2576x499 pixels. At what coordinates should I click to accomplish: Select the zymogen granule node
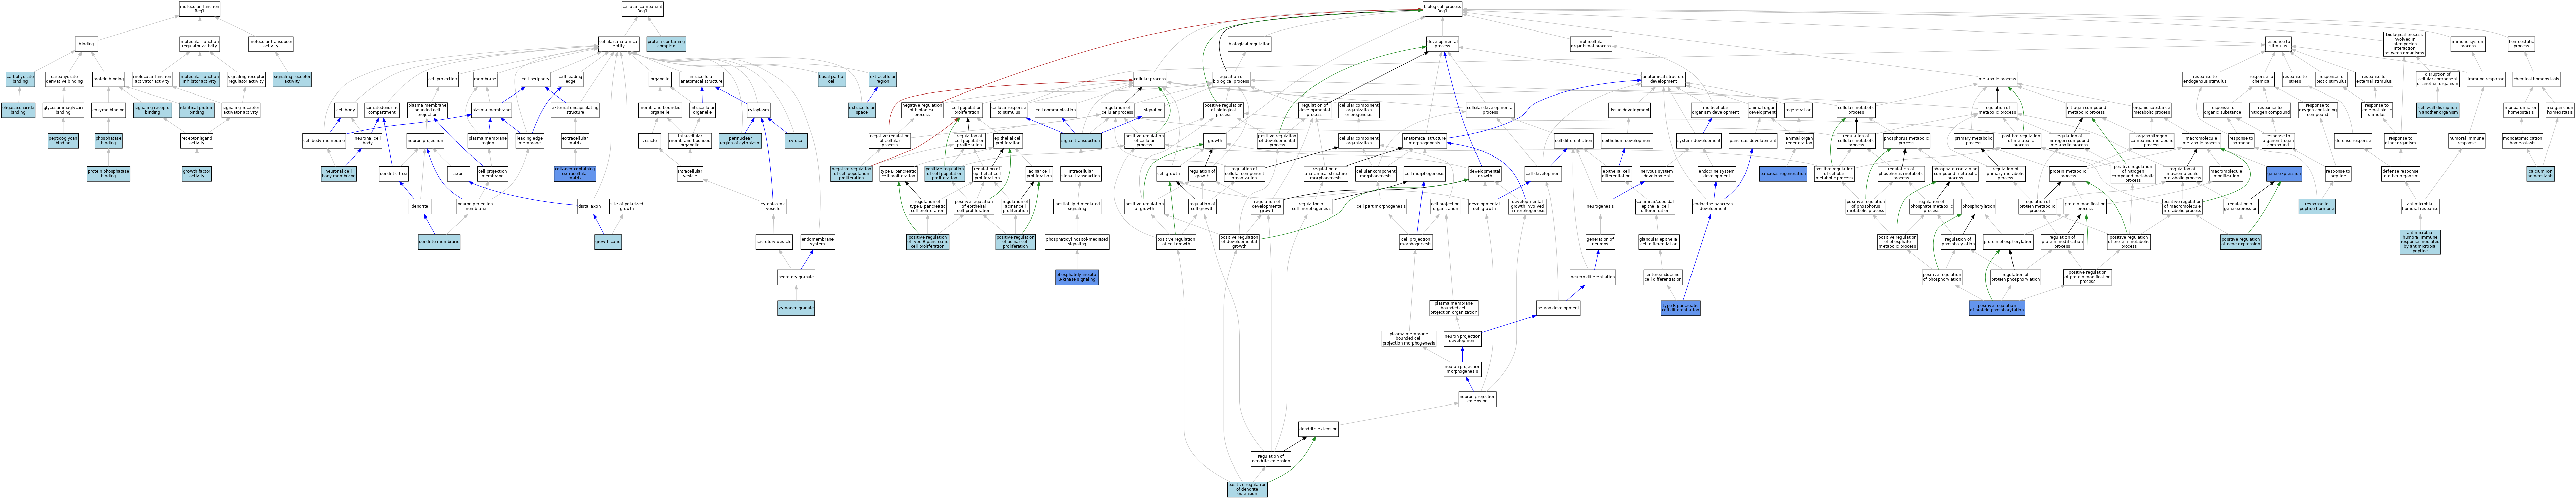(796, 308)
